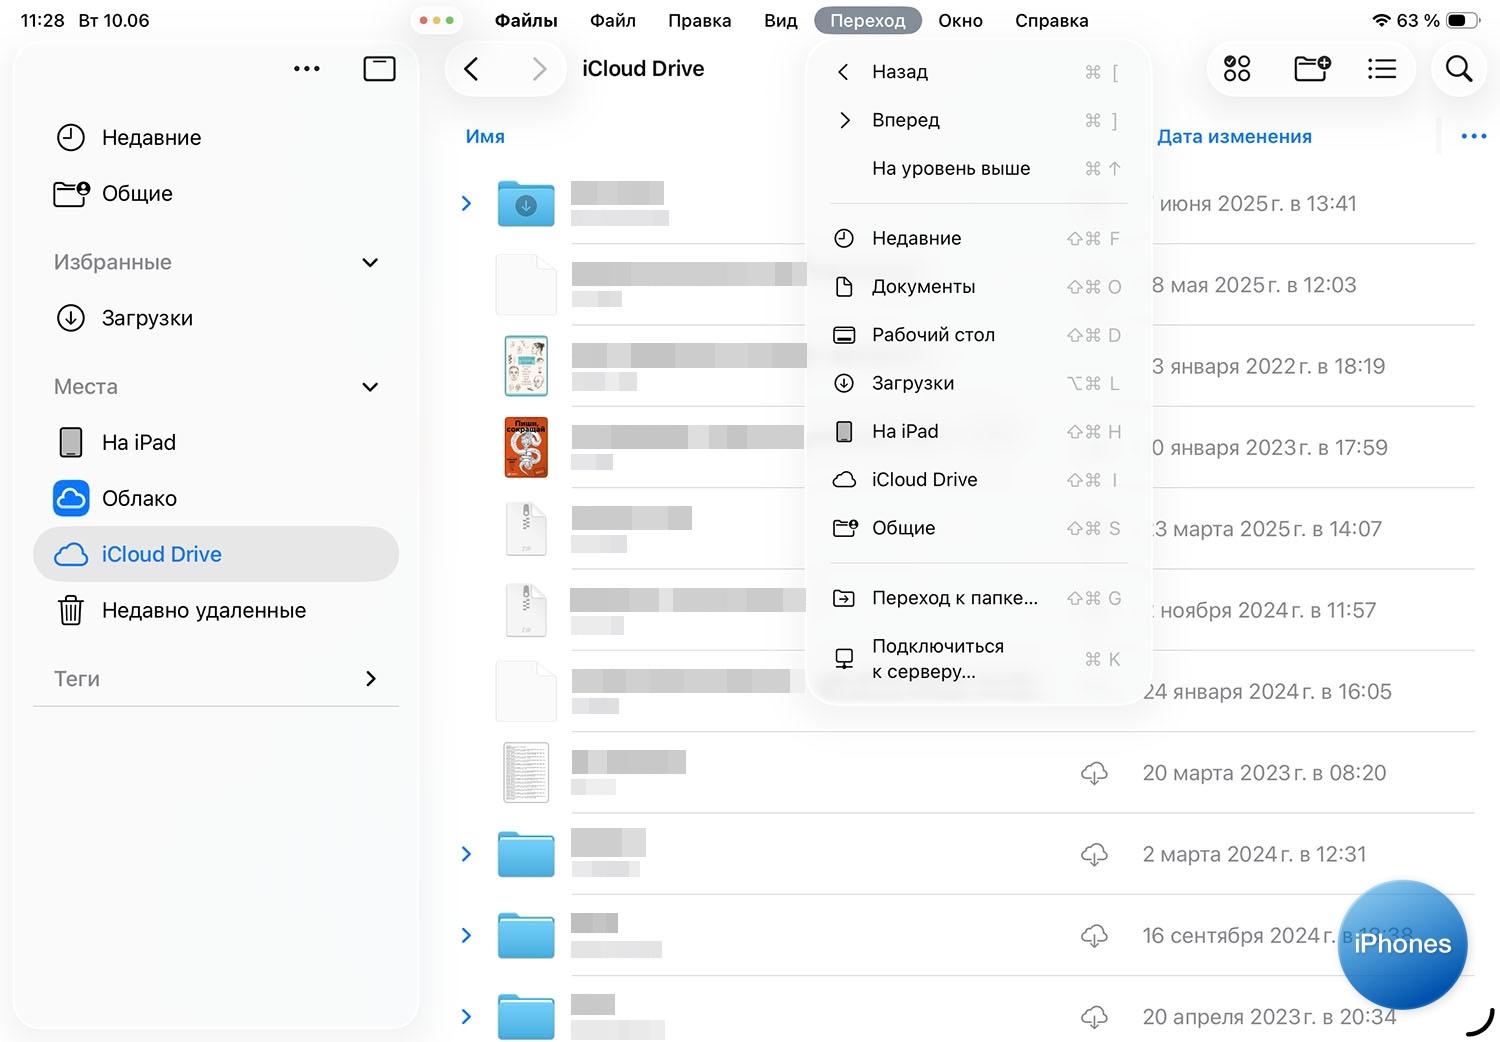Open sidebar three-dots options menu

(307, 69)
